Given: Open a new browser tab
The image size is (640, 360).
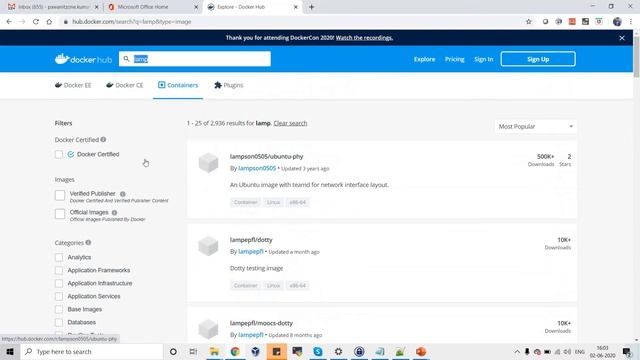Looking at the screenshot, I should (x=311, y=7).
